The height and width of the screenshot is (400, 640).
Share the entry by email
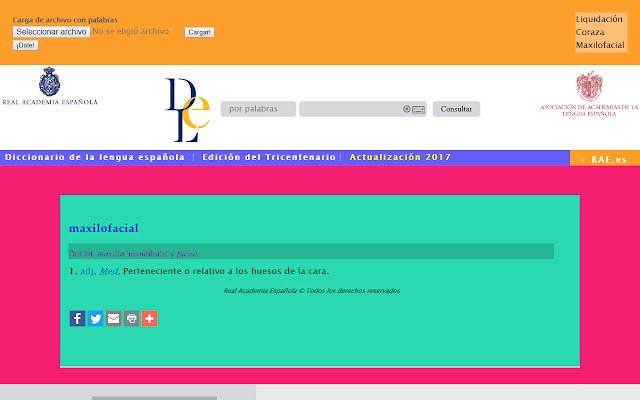(113, 318)
